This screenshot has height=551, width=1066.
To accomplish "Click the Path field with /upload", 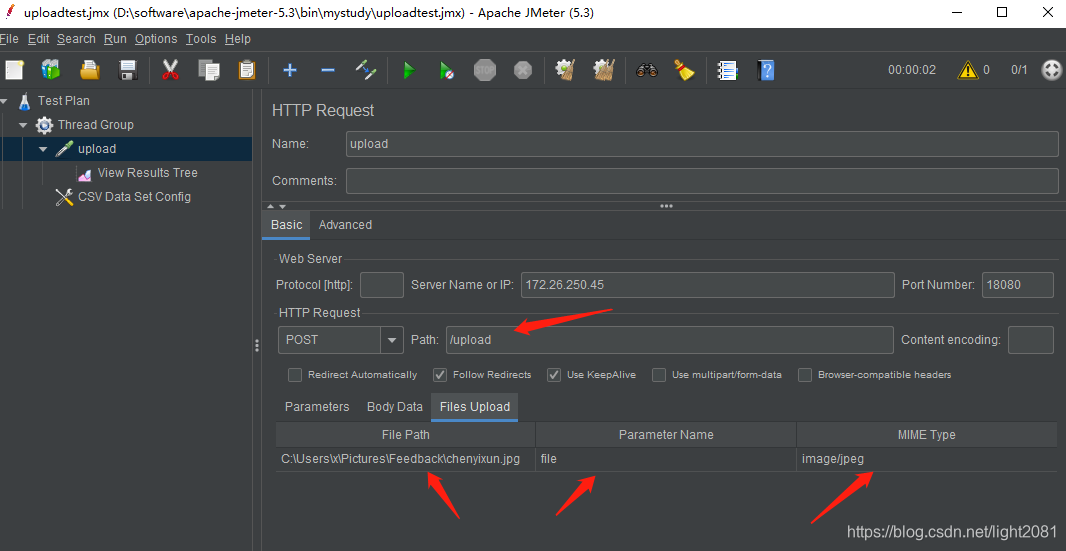I will 670,339.
